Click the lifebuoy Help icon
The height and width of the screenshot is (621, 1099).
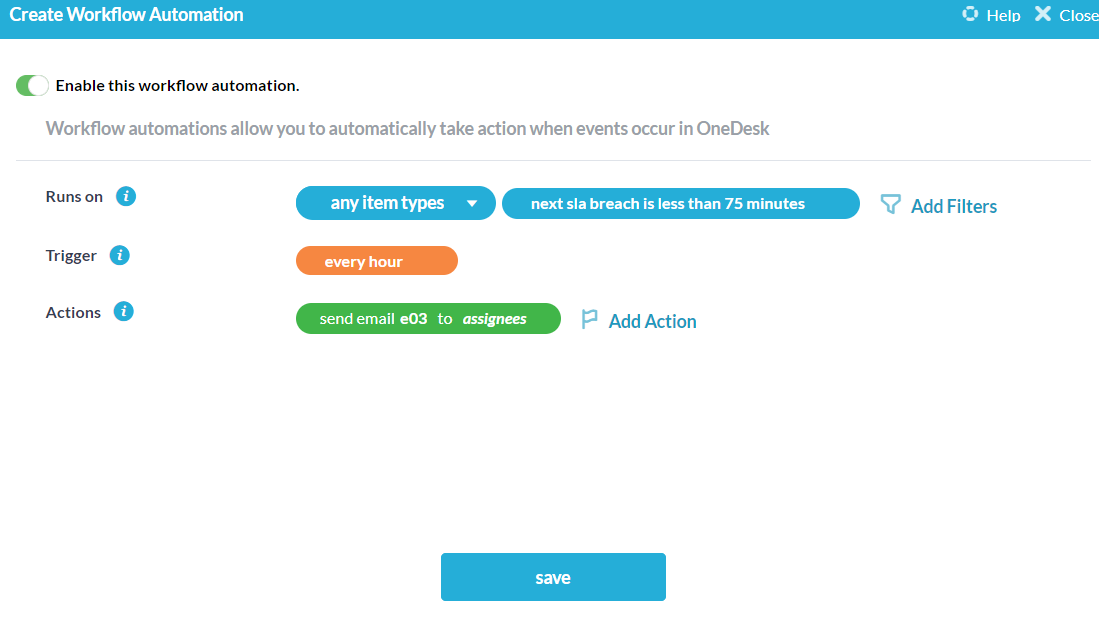coord(969,15)
